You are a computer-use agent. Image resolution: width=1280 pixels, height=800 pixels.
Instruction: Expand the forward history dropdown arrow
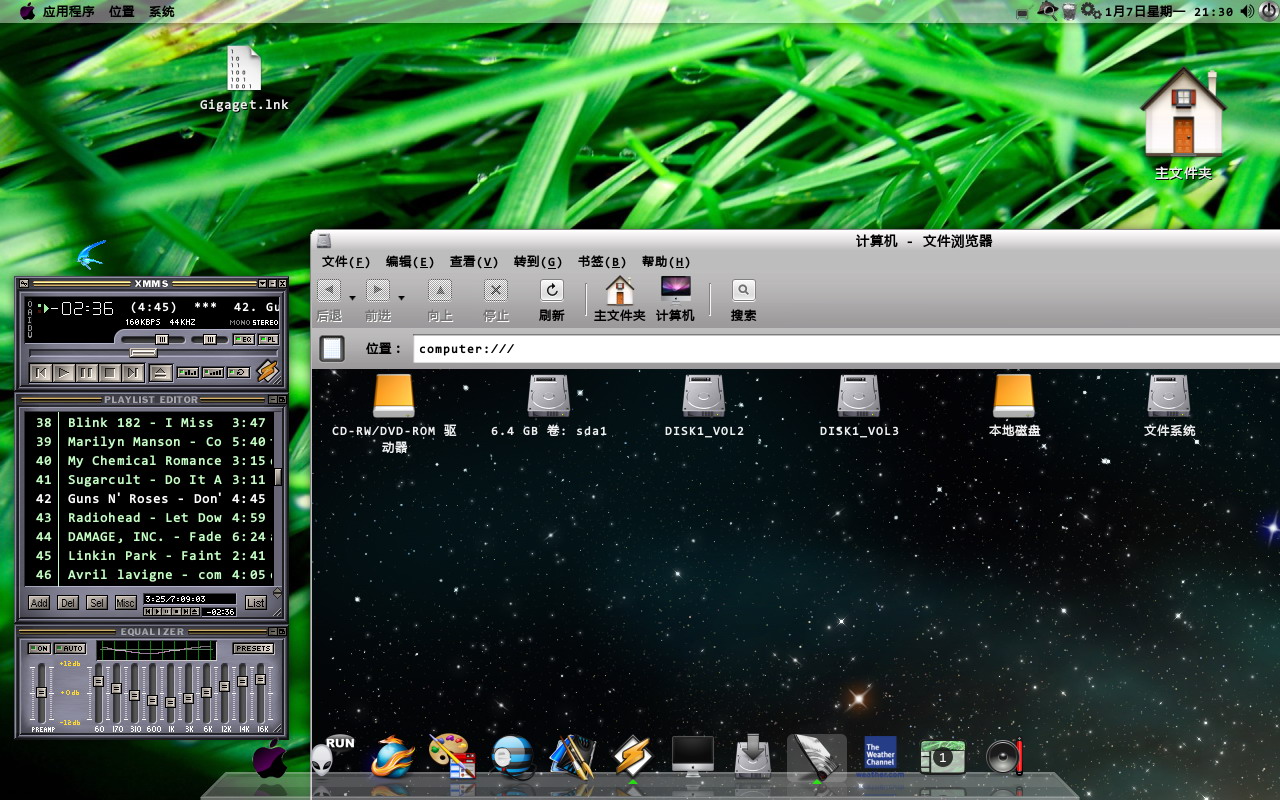(401, 297)
